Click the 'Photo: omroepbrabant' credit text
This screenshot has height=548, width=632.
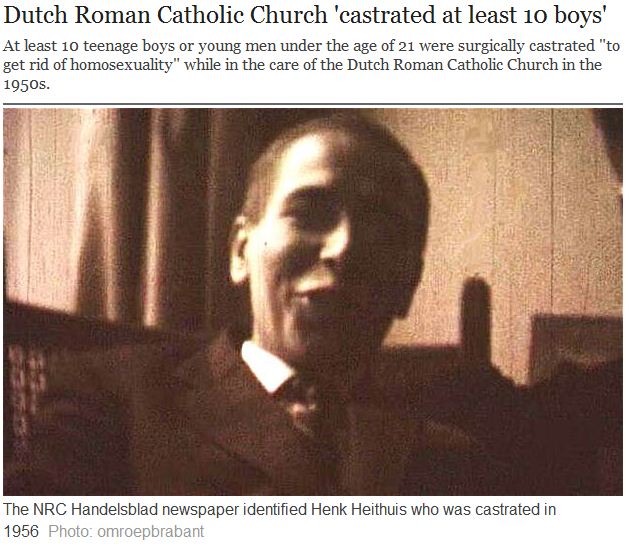click(x=126, y=531)
